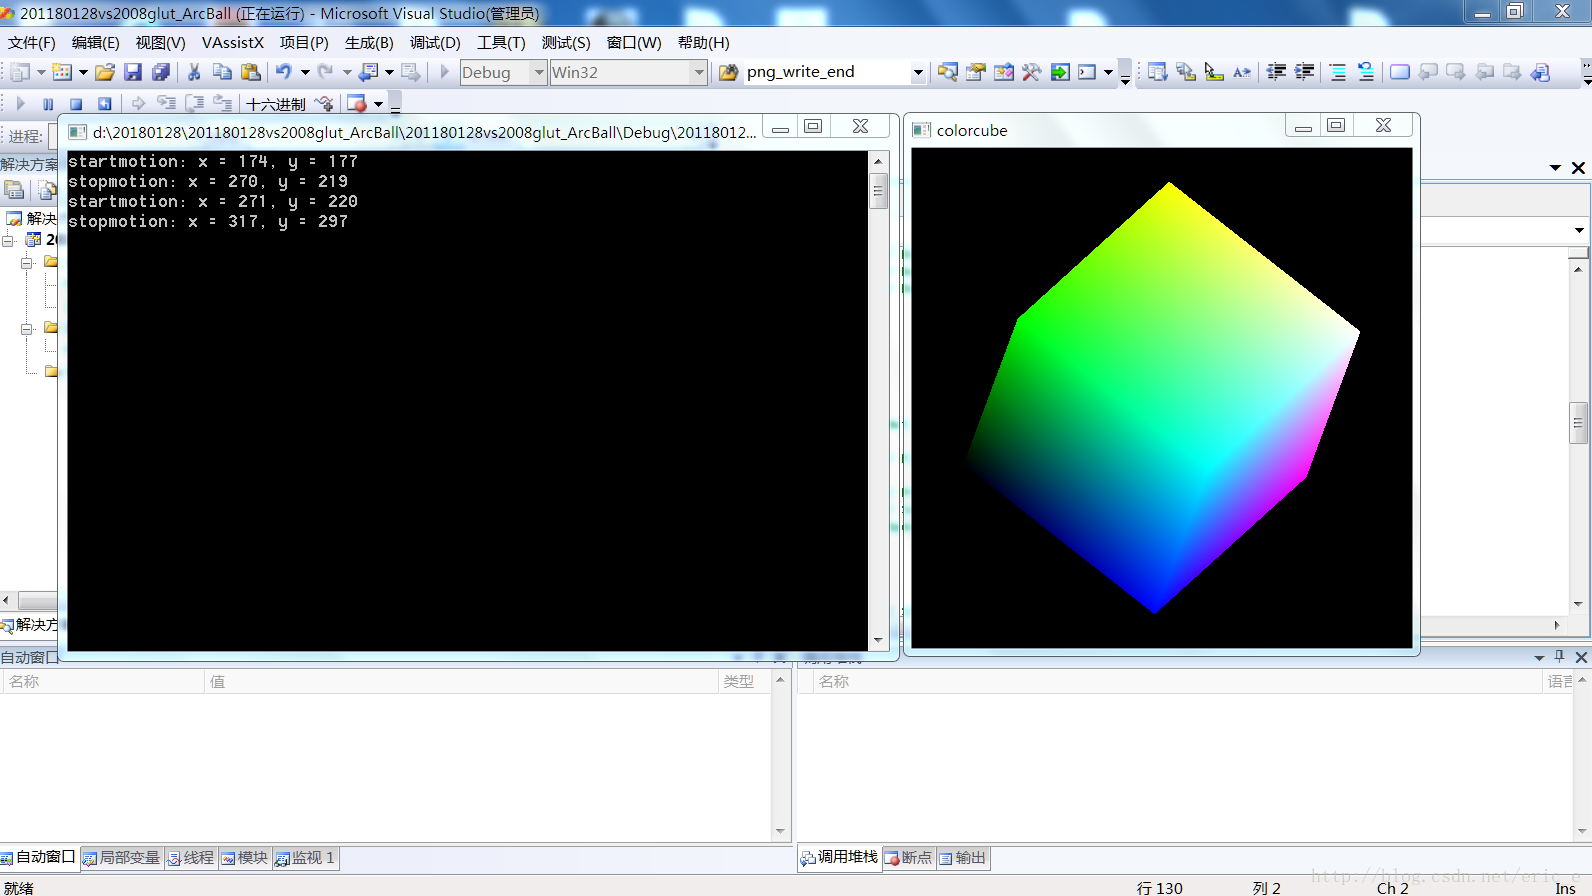Open the Start Page green arrow icon
The image size is (1592, 896).
1060,72
